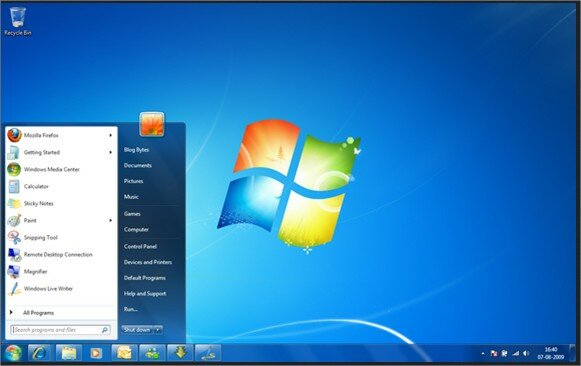Click the volume speaker tray icon
This screenshot has height=366, width=581.
pyautogui.click(x=526, y=354)
